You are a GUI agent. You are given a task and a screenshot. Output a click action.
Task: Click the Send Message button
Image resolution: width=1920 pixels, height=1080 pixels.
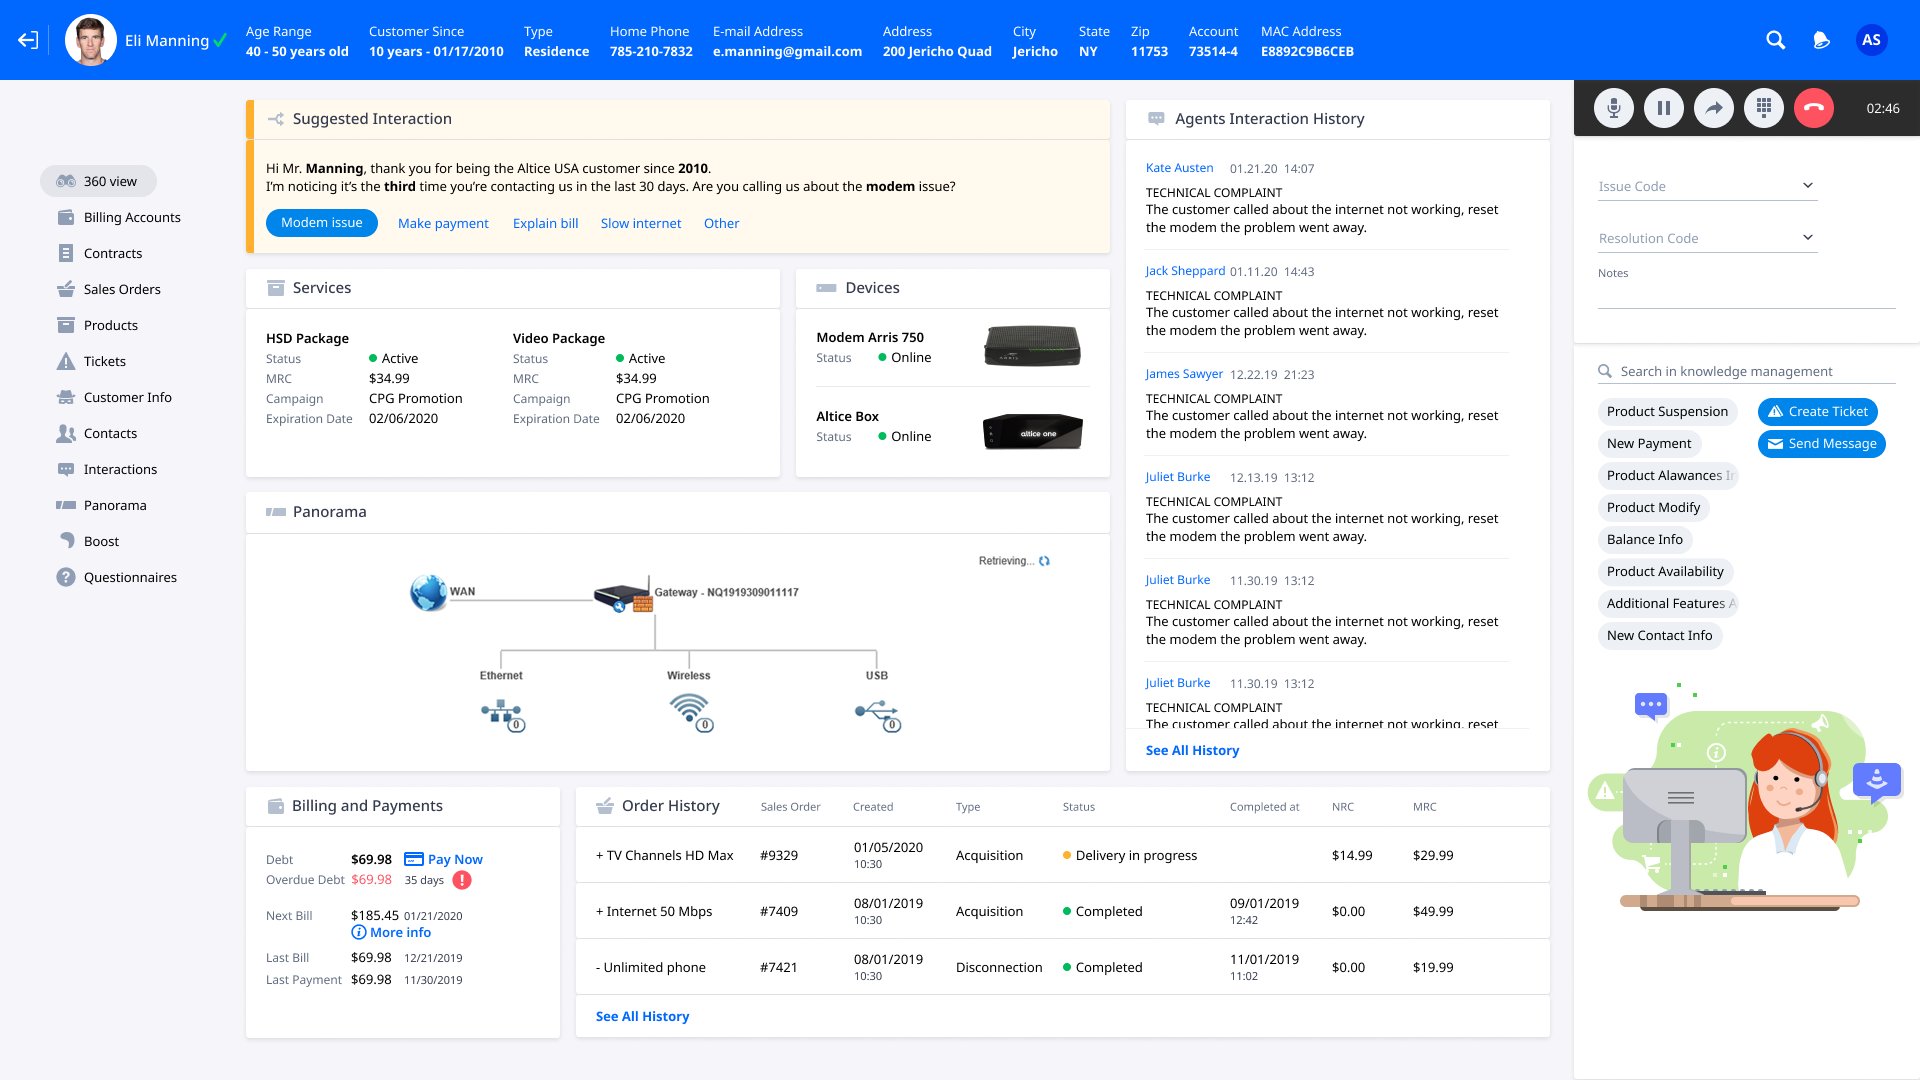pyautogui.click(x=1822, y=443)
